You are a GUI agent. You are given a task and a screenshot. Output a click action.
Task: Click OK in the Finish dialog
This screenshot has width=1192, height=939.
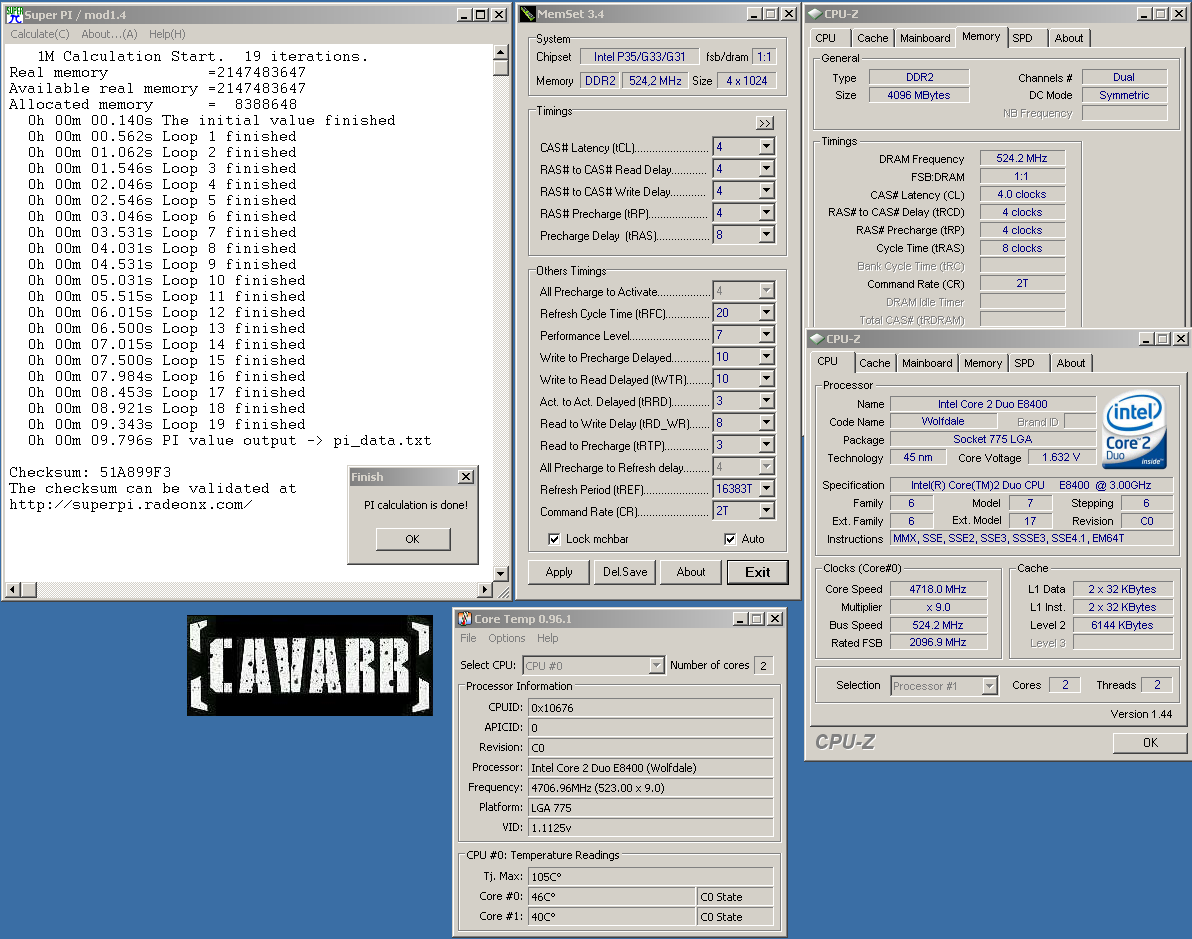tap(413, 539)
